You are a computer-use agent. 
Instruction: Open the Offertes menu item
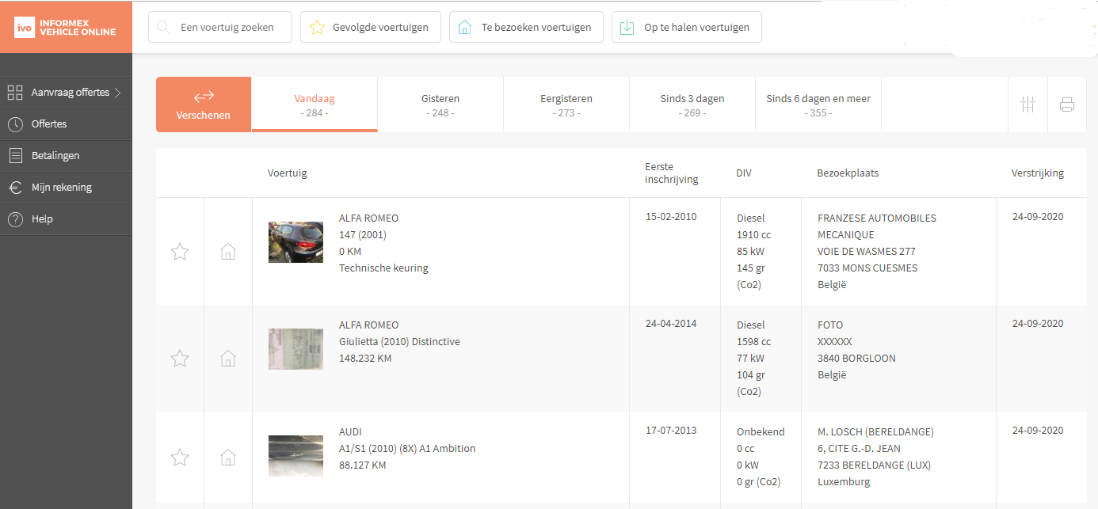point(66,125)
